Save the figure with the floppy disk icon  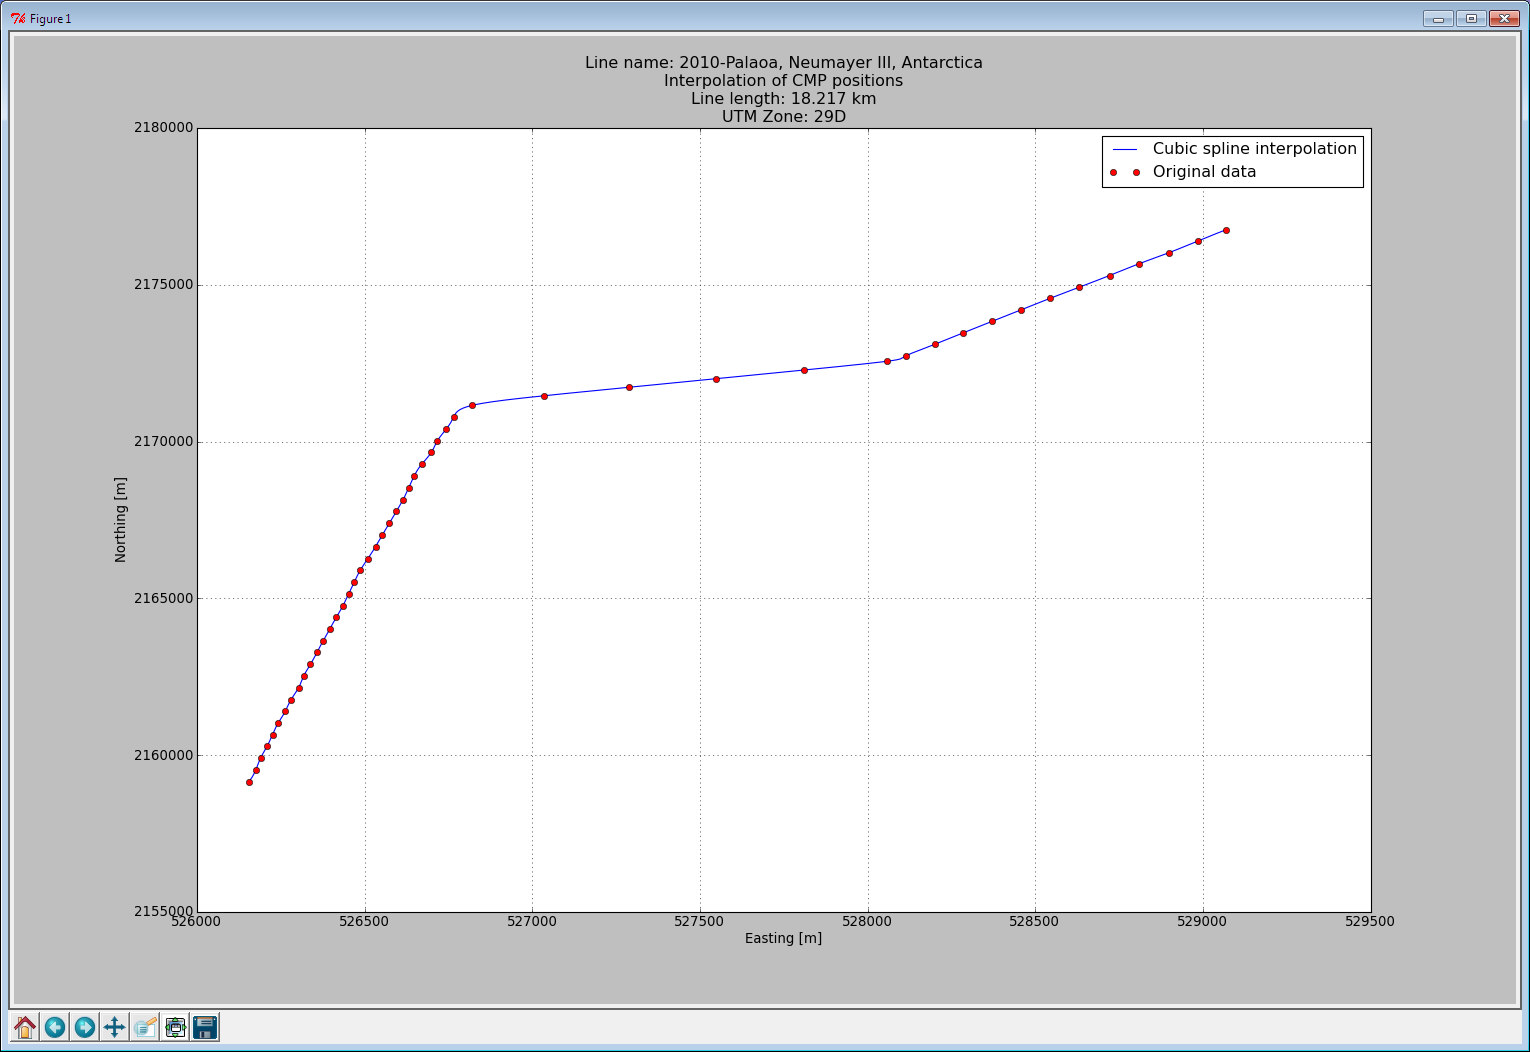(x=205, y=1027)
